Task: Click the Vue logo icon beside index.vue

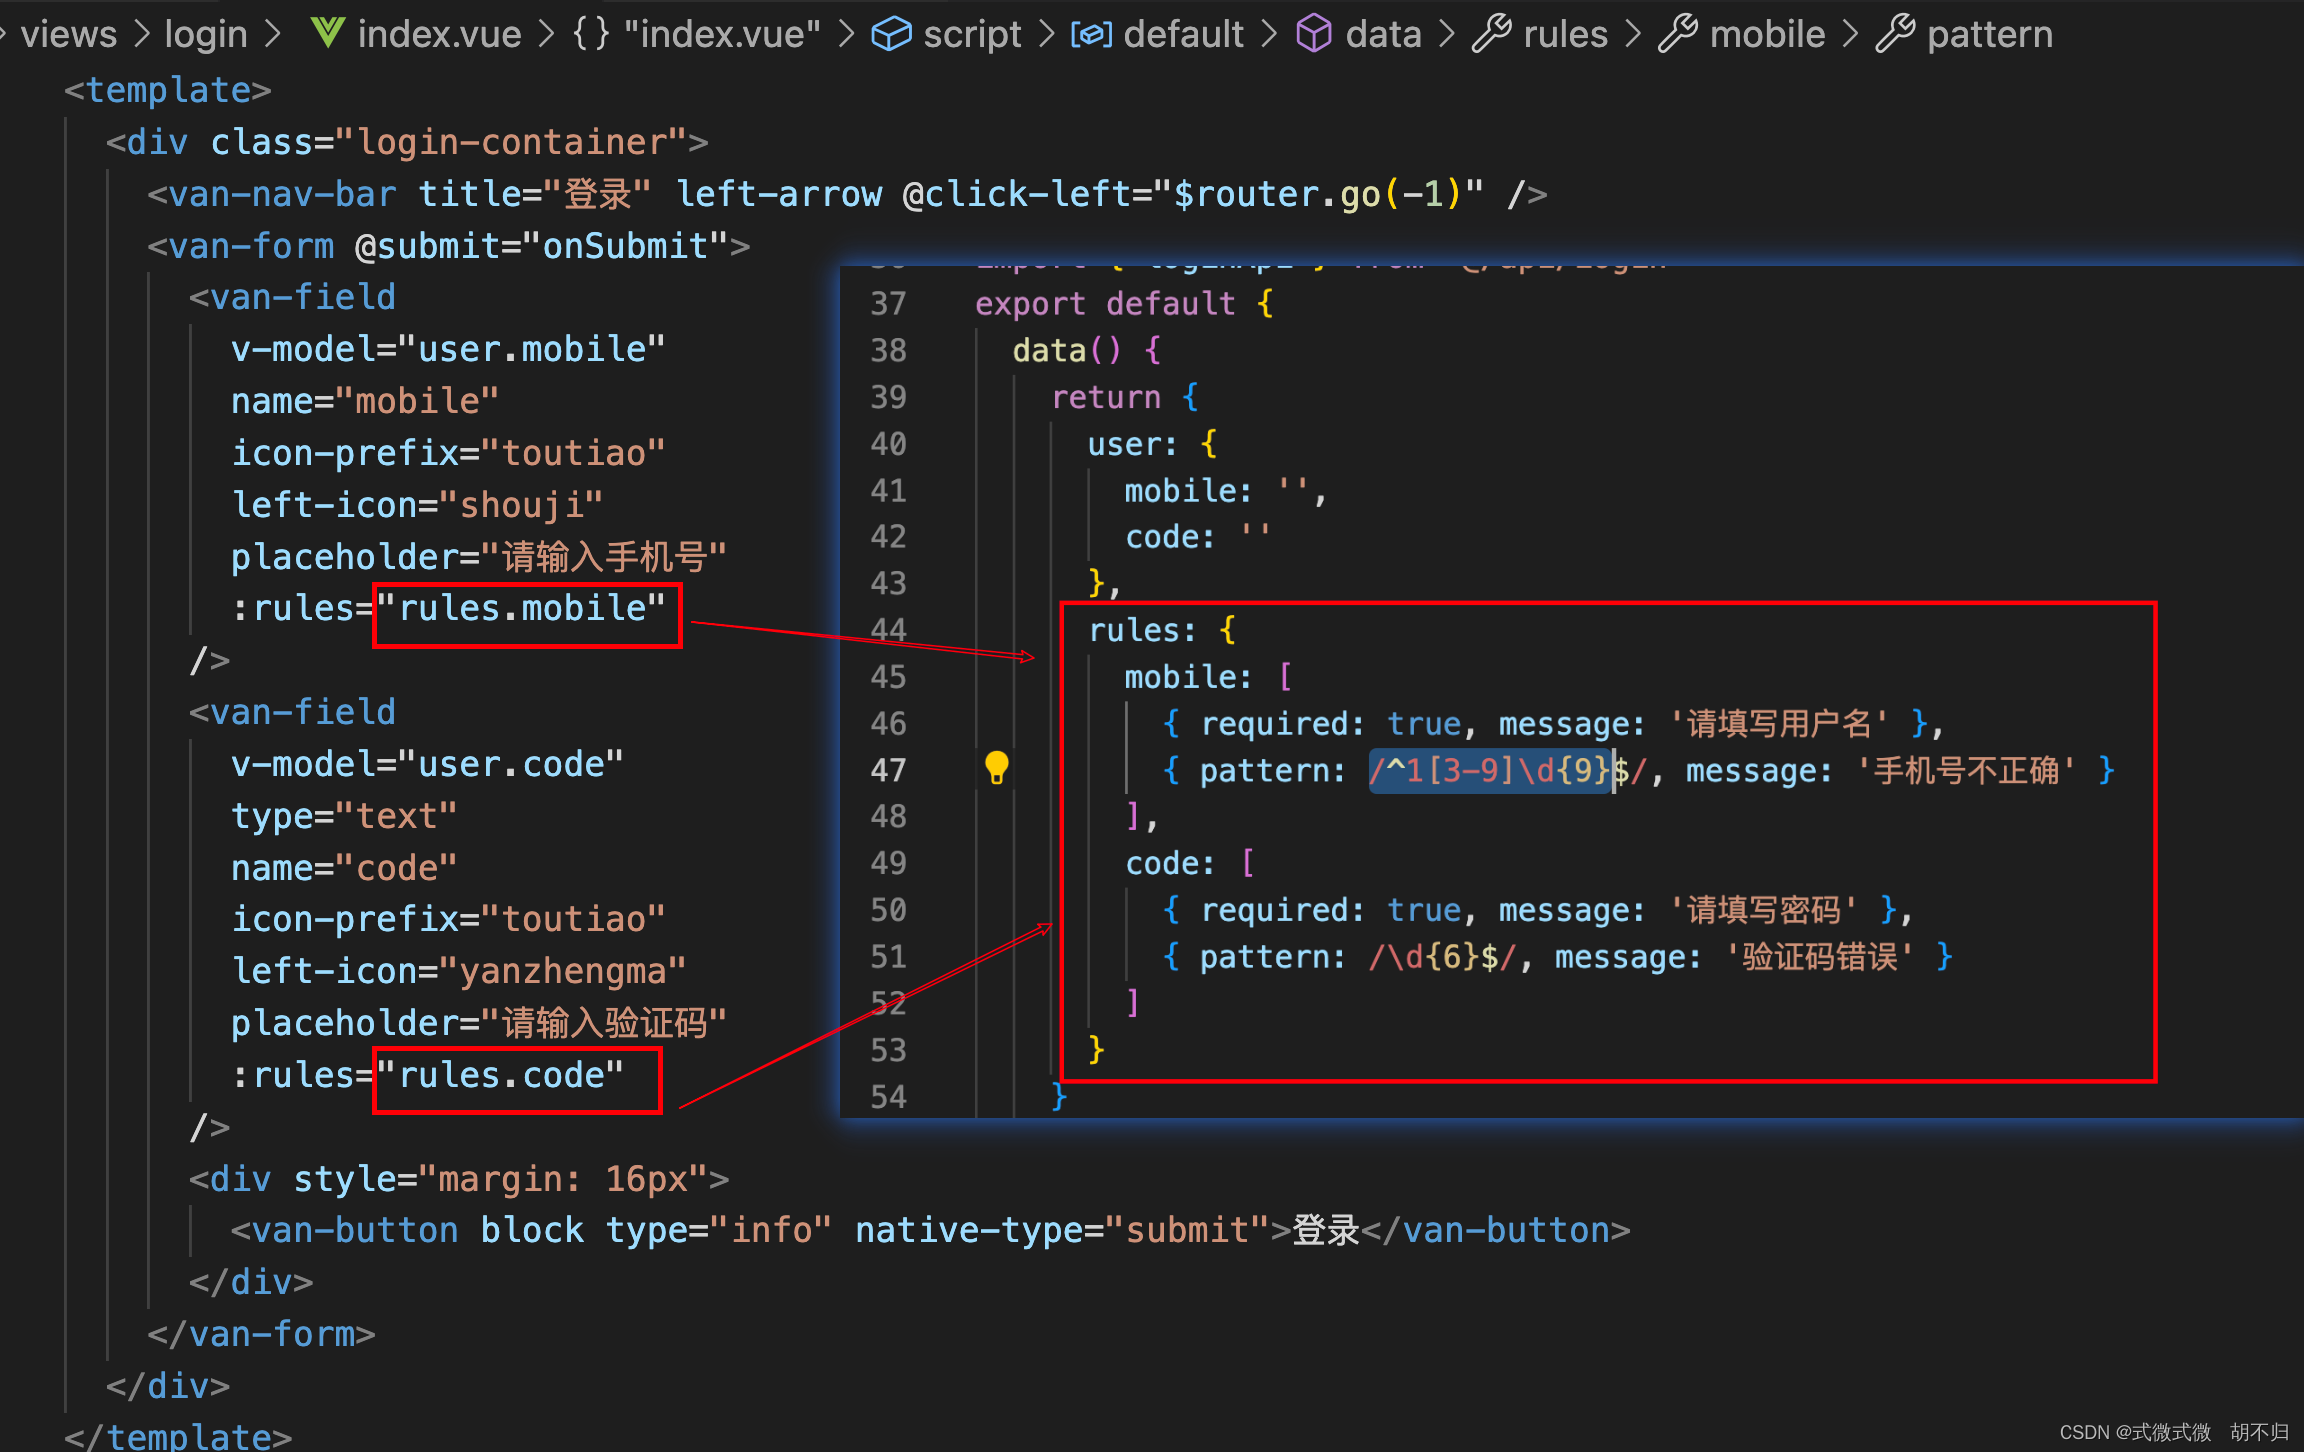Action: (x=327, y=33)
